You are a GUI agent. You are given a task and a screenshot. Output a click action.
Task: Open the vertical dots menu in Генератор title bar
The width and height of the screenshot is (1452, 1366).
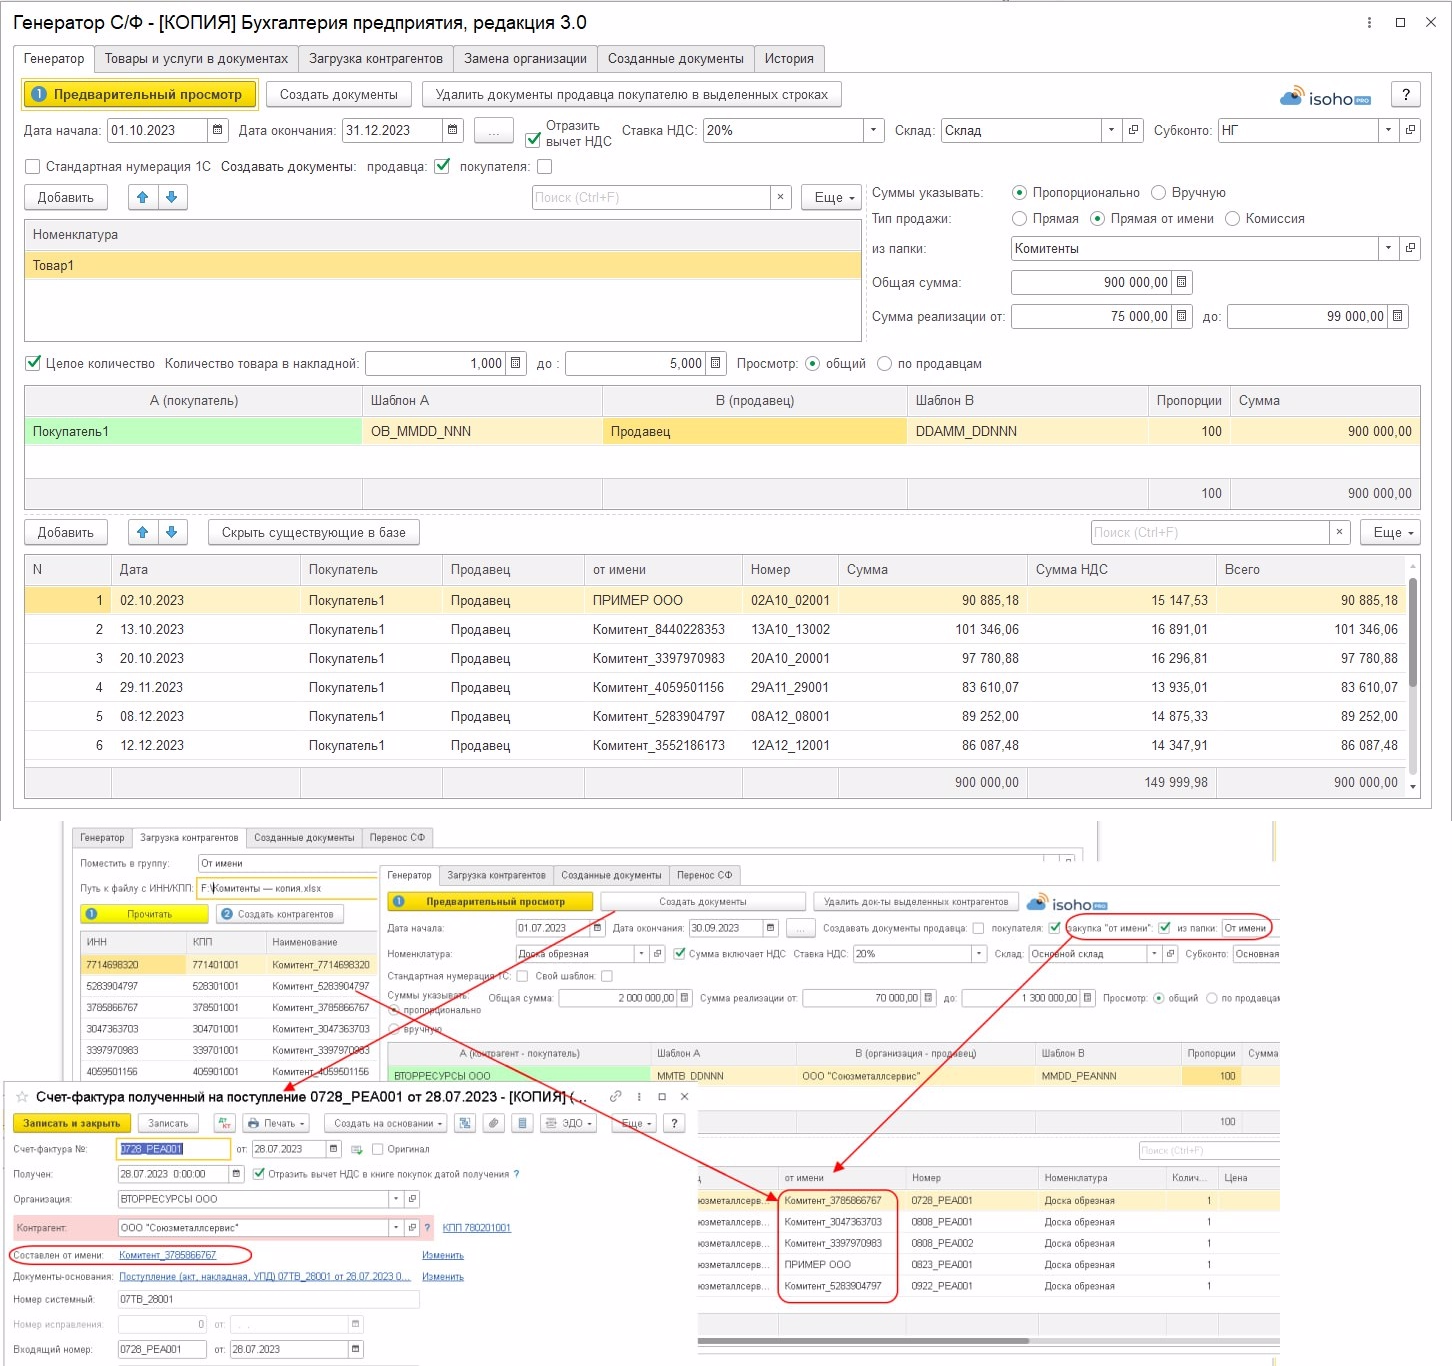(1370, 22)
